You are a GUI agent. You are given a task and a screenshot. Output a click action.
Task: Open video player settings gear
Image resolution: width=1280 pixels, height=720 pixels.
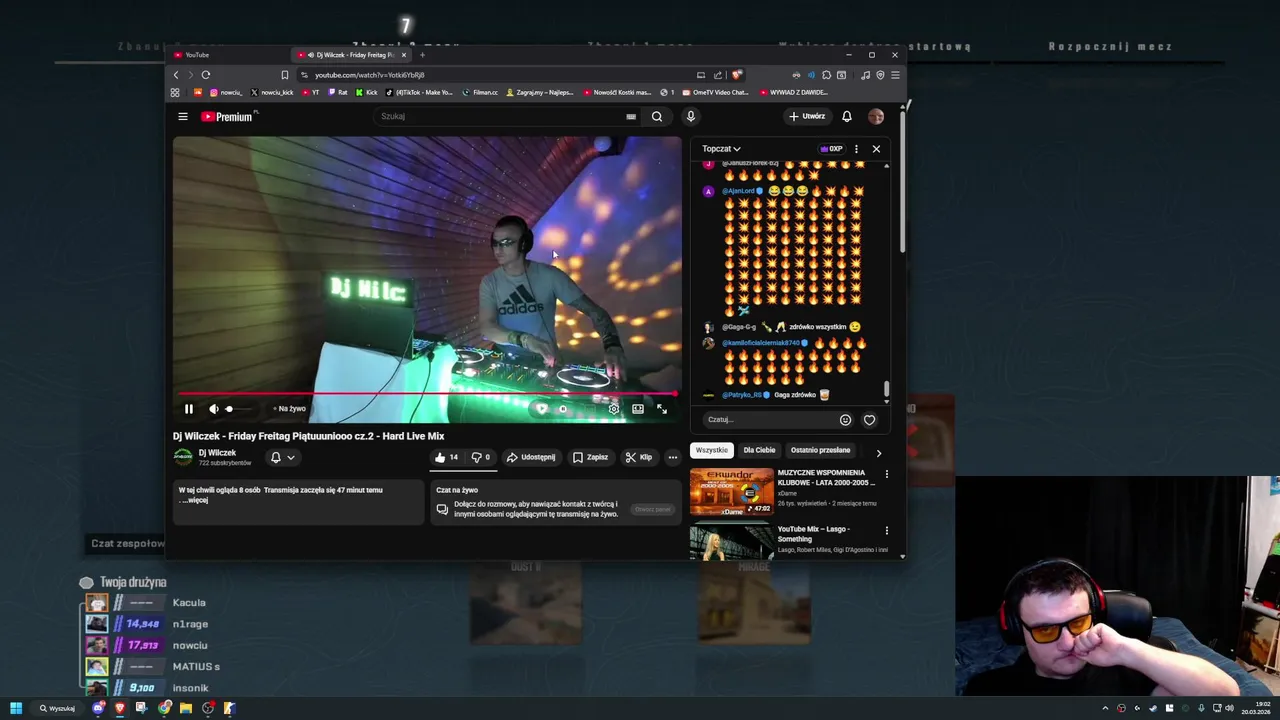pos(613,408)
